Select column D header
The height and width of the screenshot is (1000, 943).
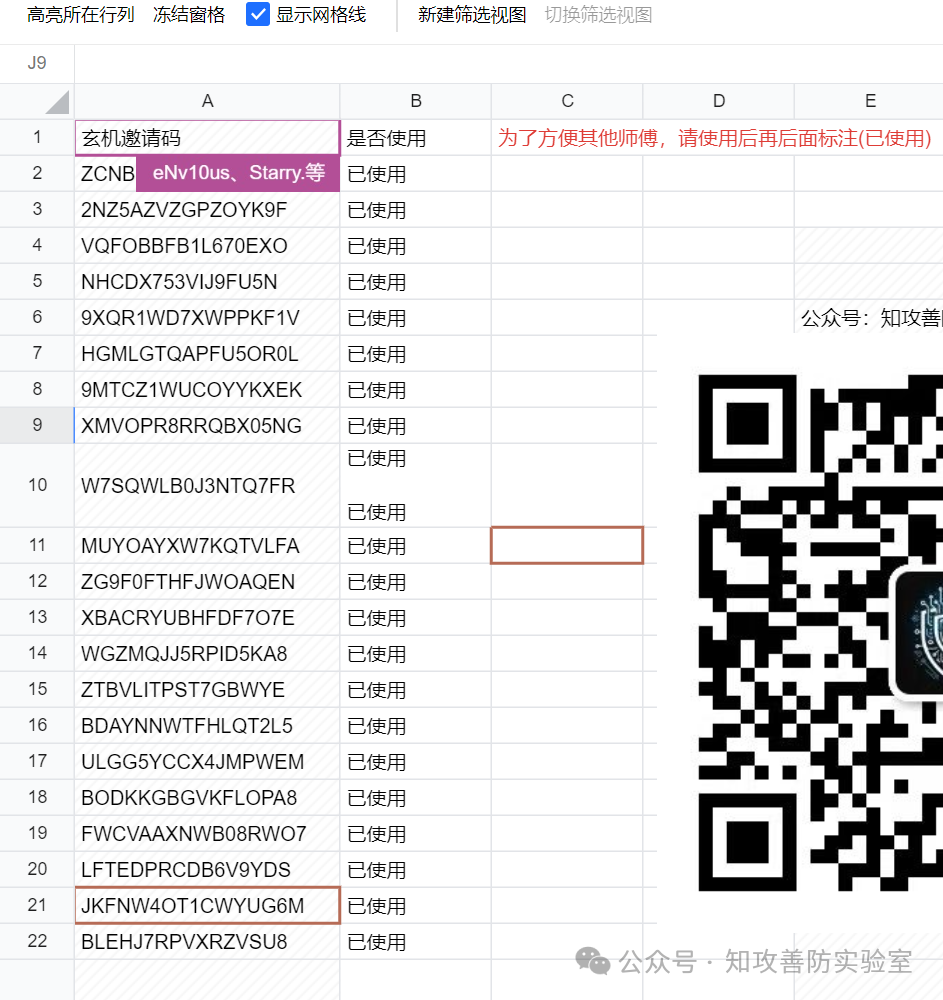719,101
